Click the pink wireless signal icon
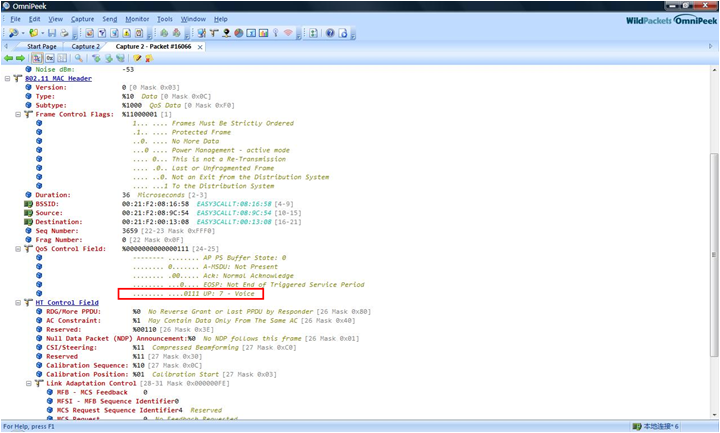This screenshot has height=433, width=720. 288,33
